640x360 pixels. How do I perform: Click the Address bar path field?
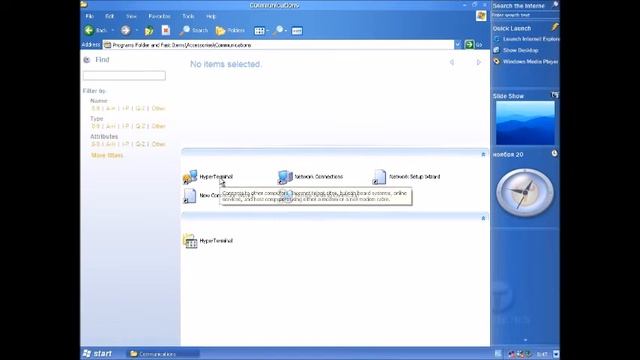tap(278, 45)
